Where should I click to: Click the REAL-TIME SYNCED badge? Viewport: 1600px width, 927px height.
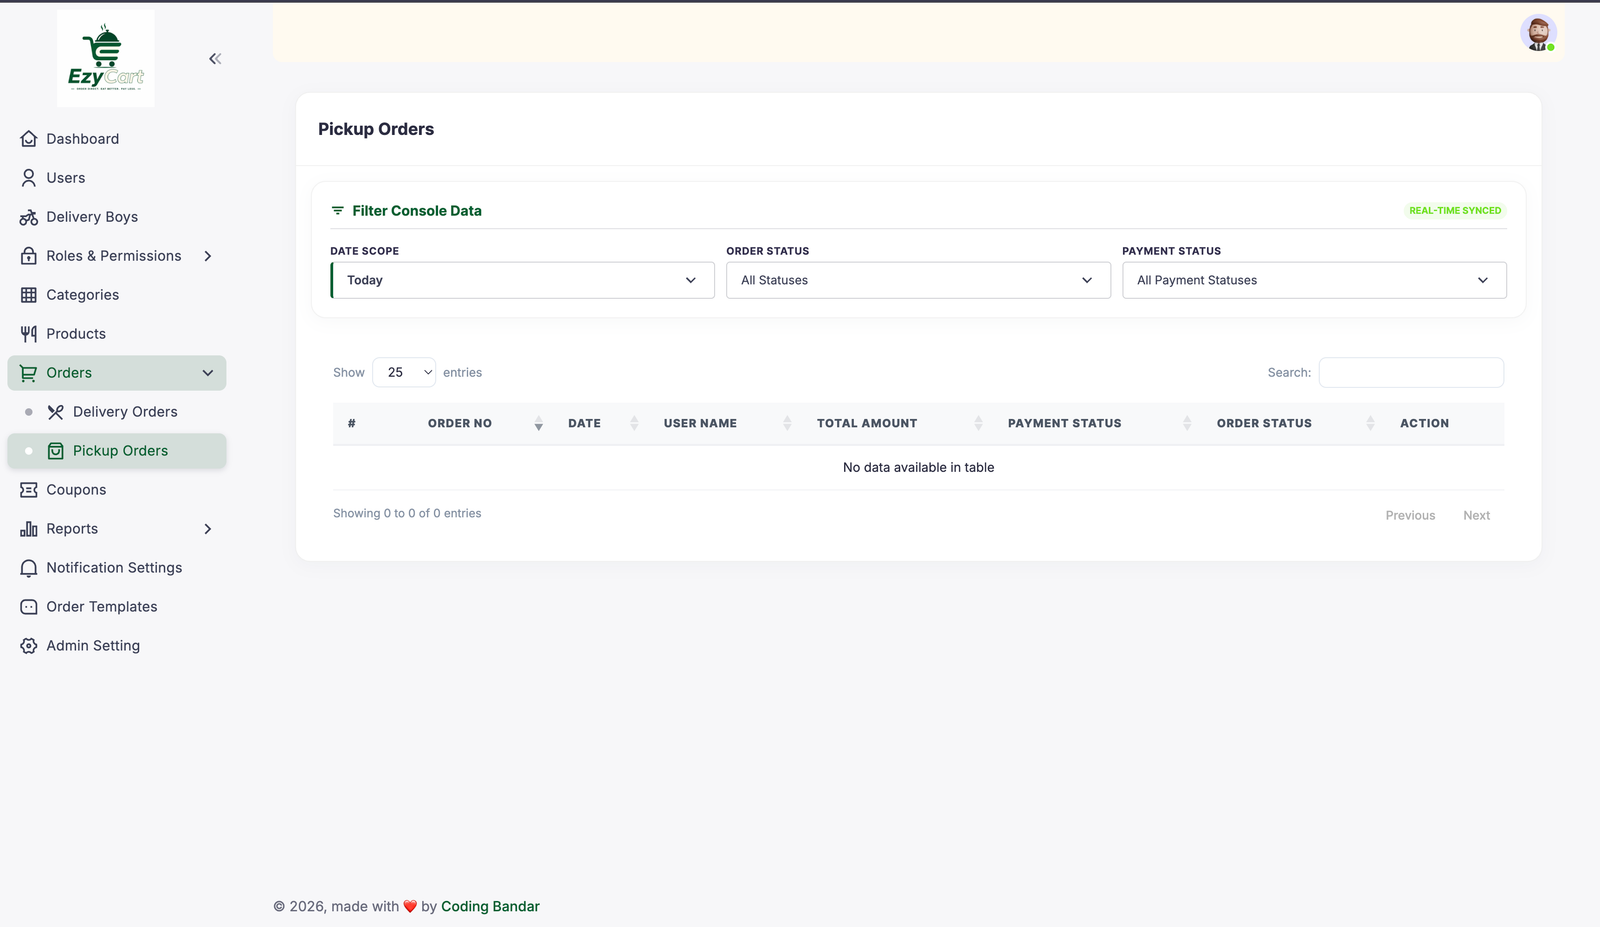pos(1455,211)
